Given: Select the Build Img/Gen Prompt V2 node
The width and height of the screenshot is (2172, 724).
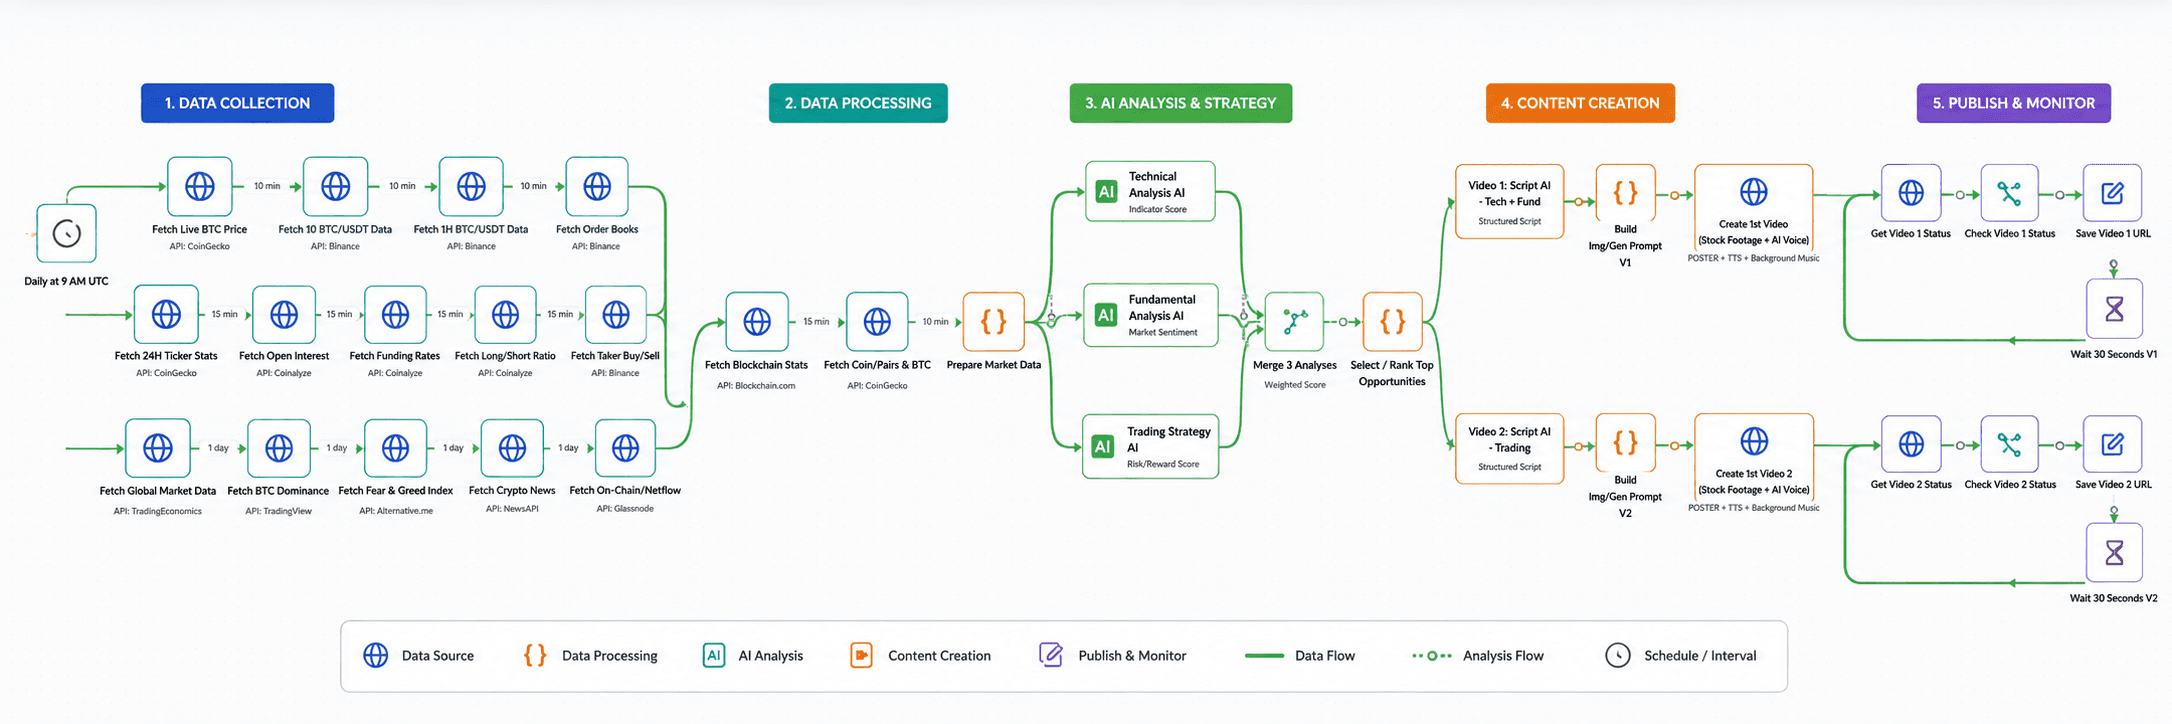Looking at the screenshot, I should pos(1625,442).
